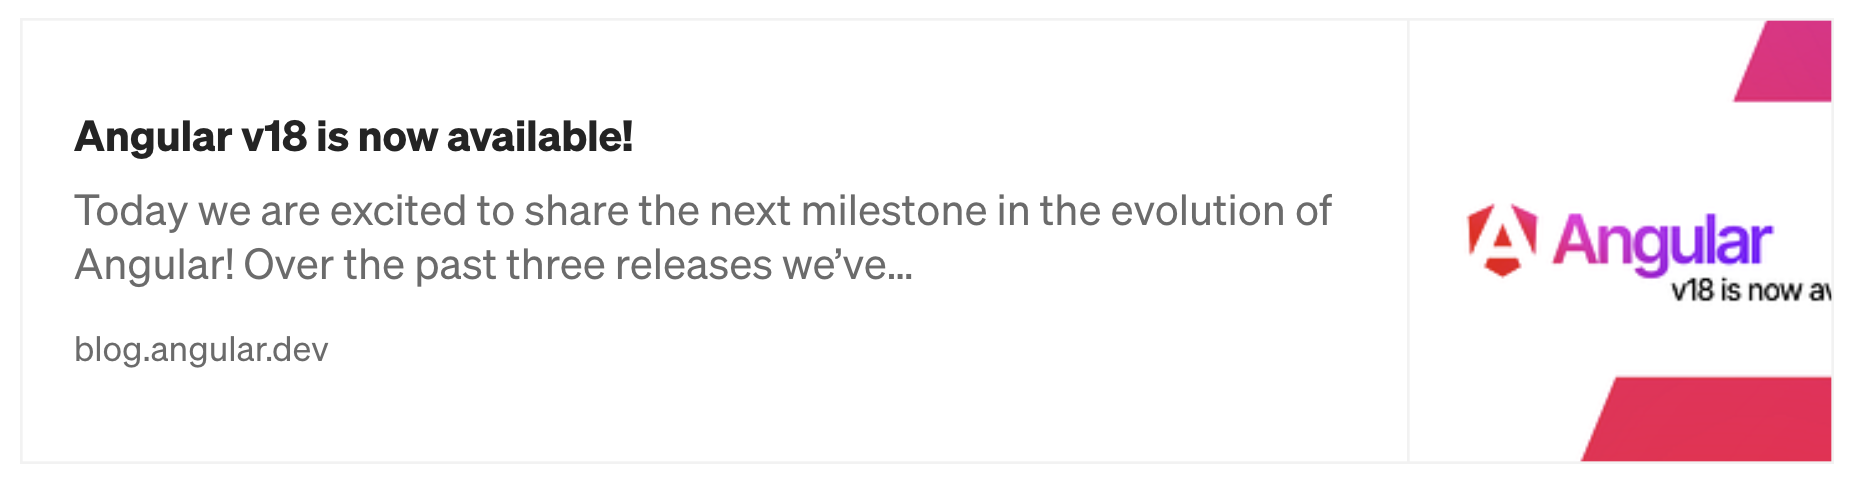
Task: Click the Angular shield logo icon
Action: pos(1501,240)
